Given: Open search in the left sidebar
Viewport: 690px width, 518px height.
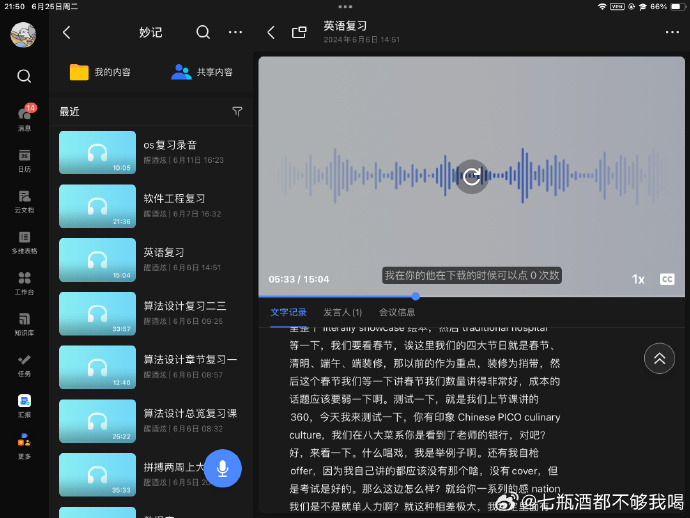Looking at the screenshot, I should (x=24, y=76).
